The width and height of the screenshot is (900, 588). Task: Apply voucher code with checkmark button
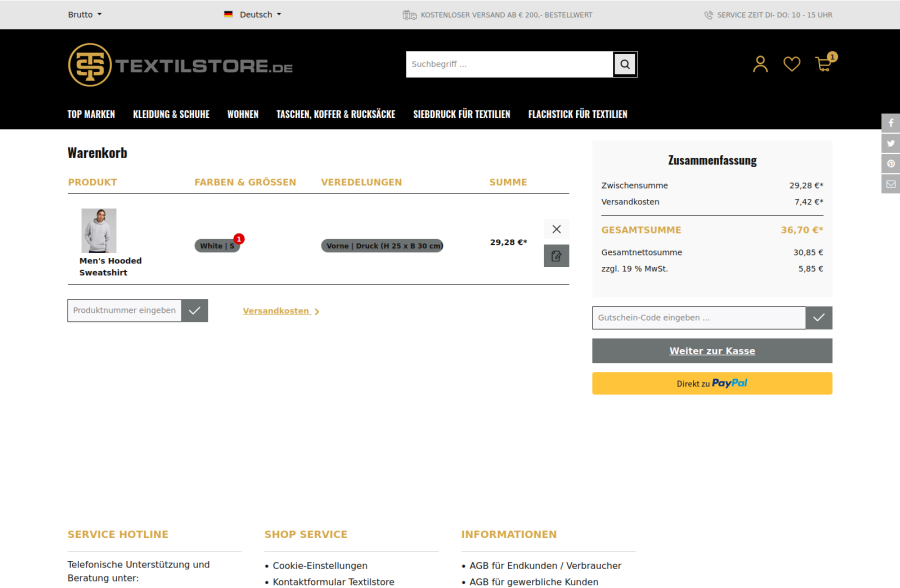coord(819,318)
